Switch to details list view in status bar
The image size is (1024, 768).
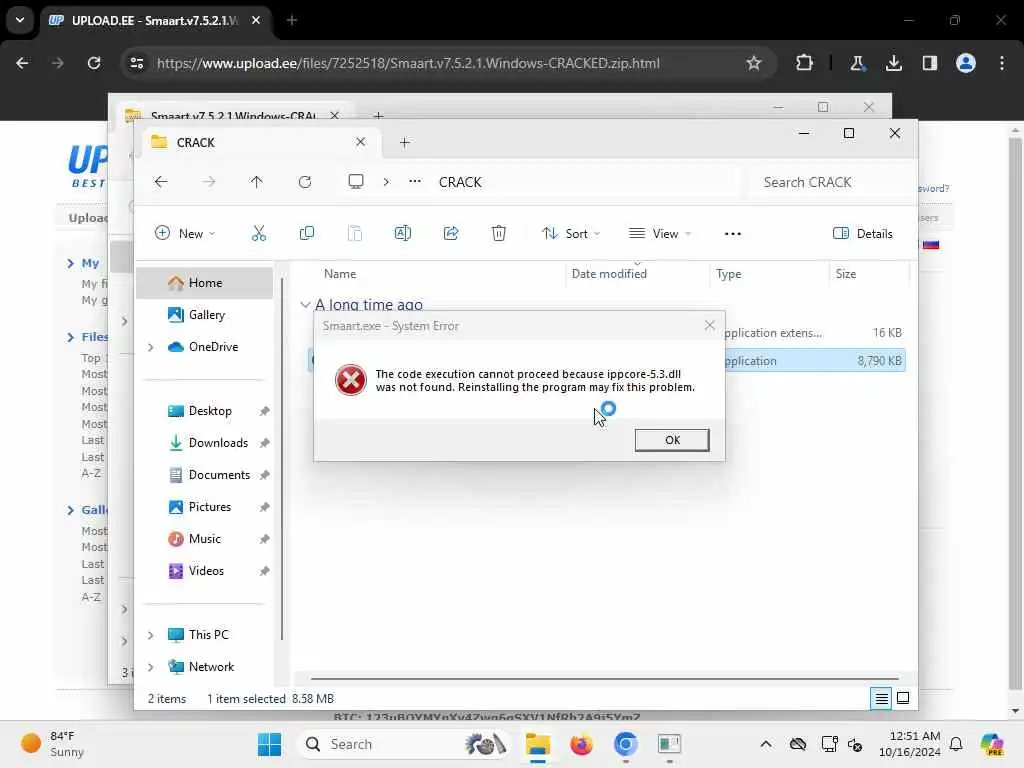(x=881, y=699)
